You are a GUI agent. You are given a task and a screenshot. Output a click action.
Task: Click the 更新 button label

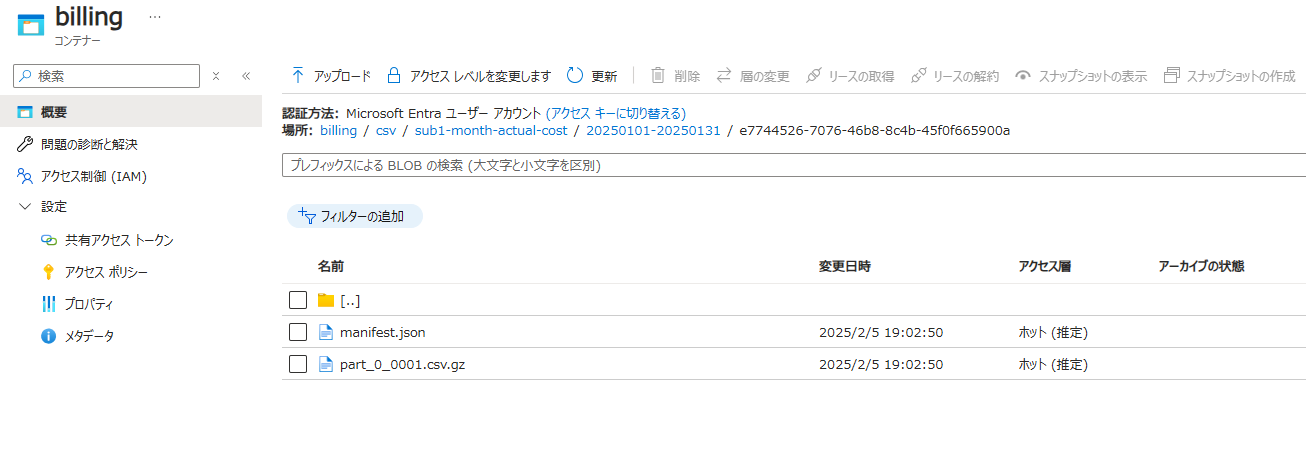point(604,76)
